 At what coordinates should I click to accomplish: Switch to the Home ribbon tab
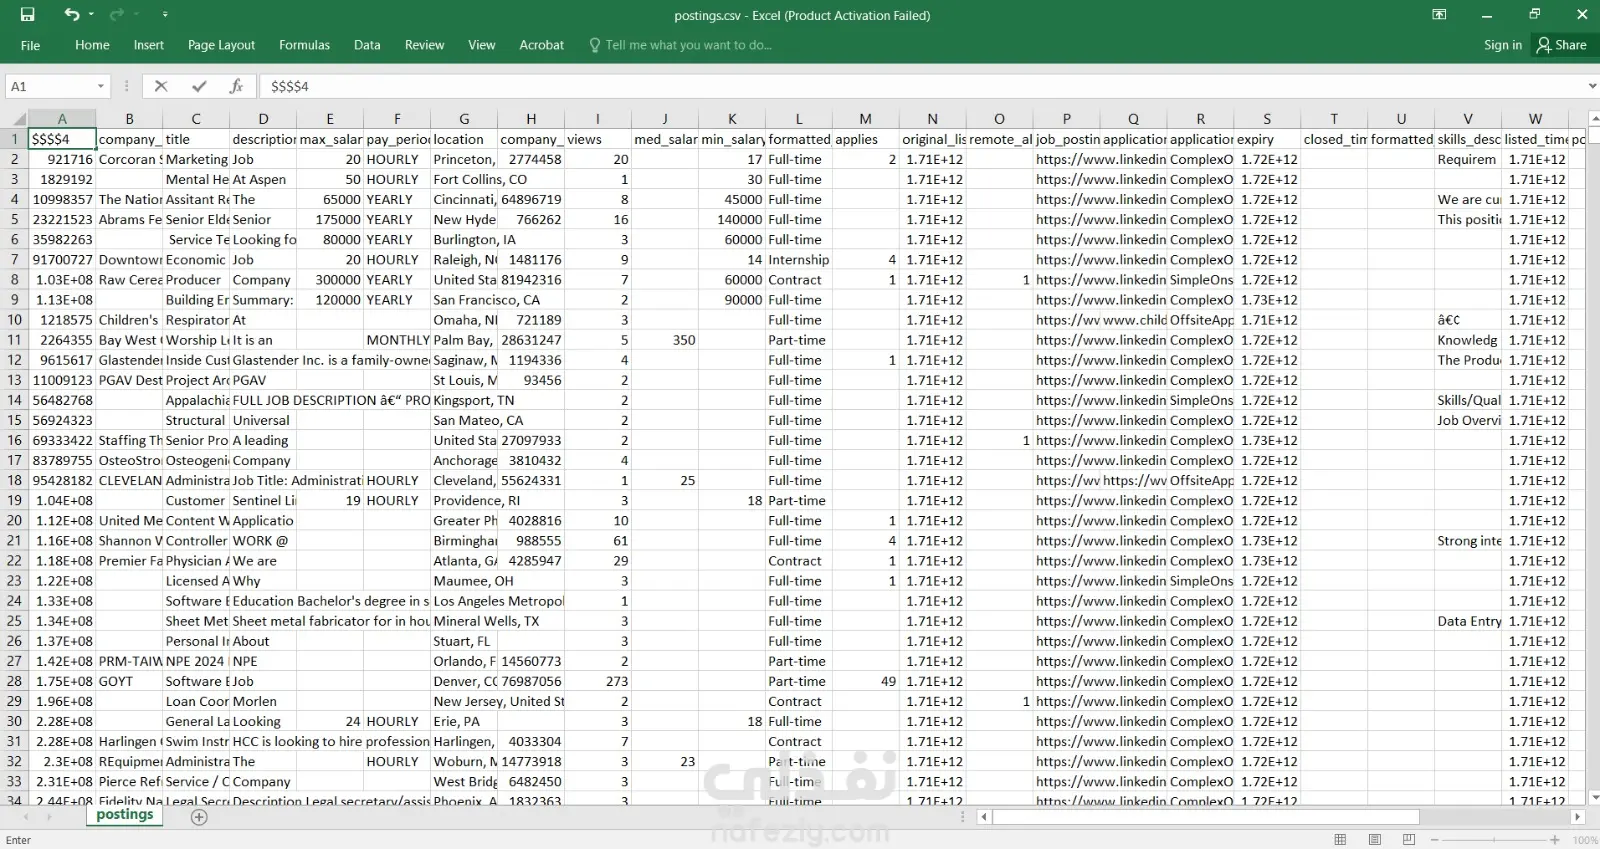click(x=92, y=45)
